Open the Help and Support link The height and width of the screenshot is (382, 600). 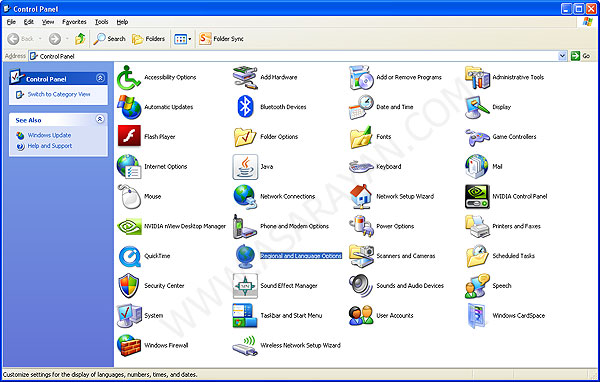(x=50, y=146)
